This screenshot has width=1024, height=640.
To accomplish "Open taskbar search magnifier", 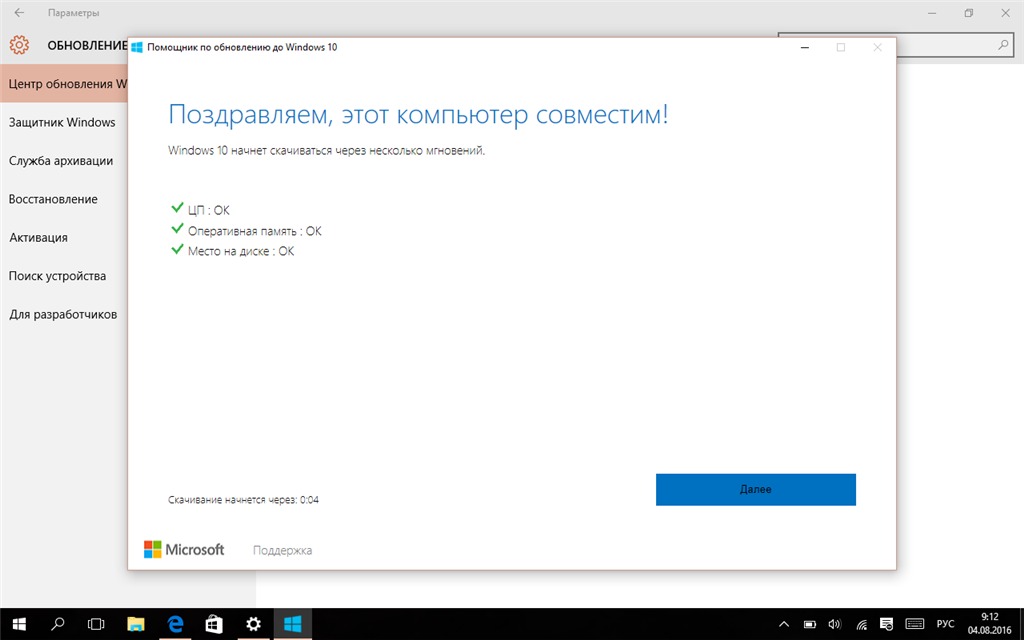I will (x=57, y=624).
